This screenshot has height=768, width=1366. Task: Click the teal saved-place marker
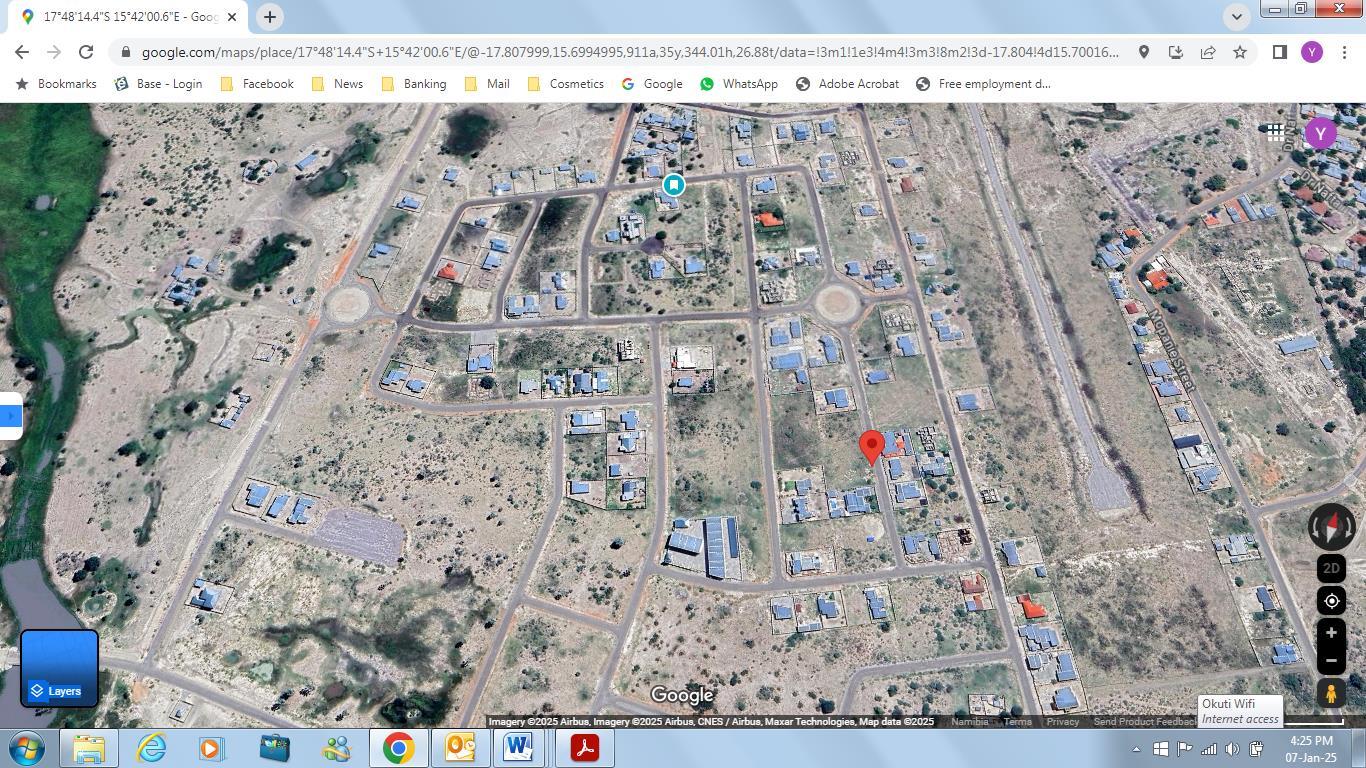tap(674, 185)
